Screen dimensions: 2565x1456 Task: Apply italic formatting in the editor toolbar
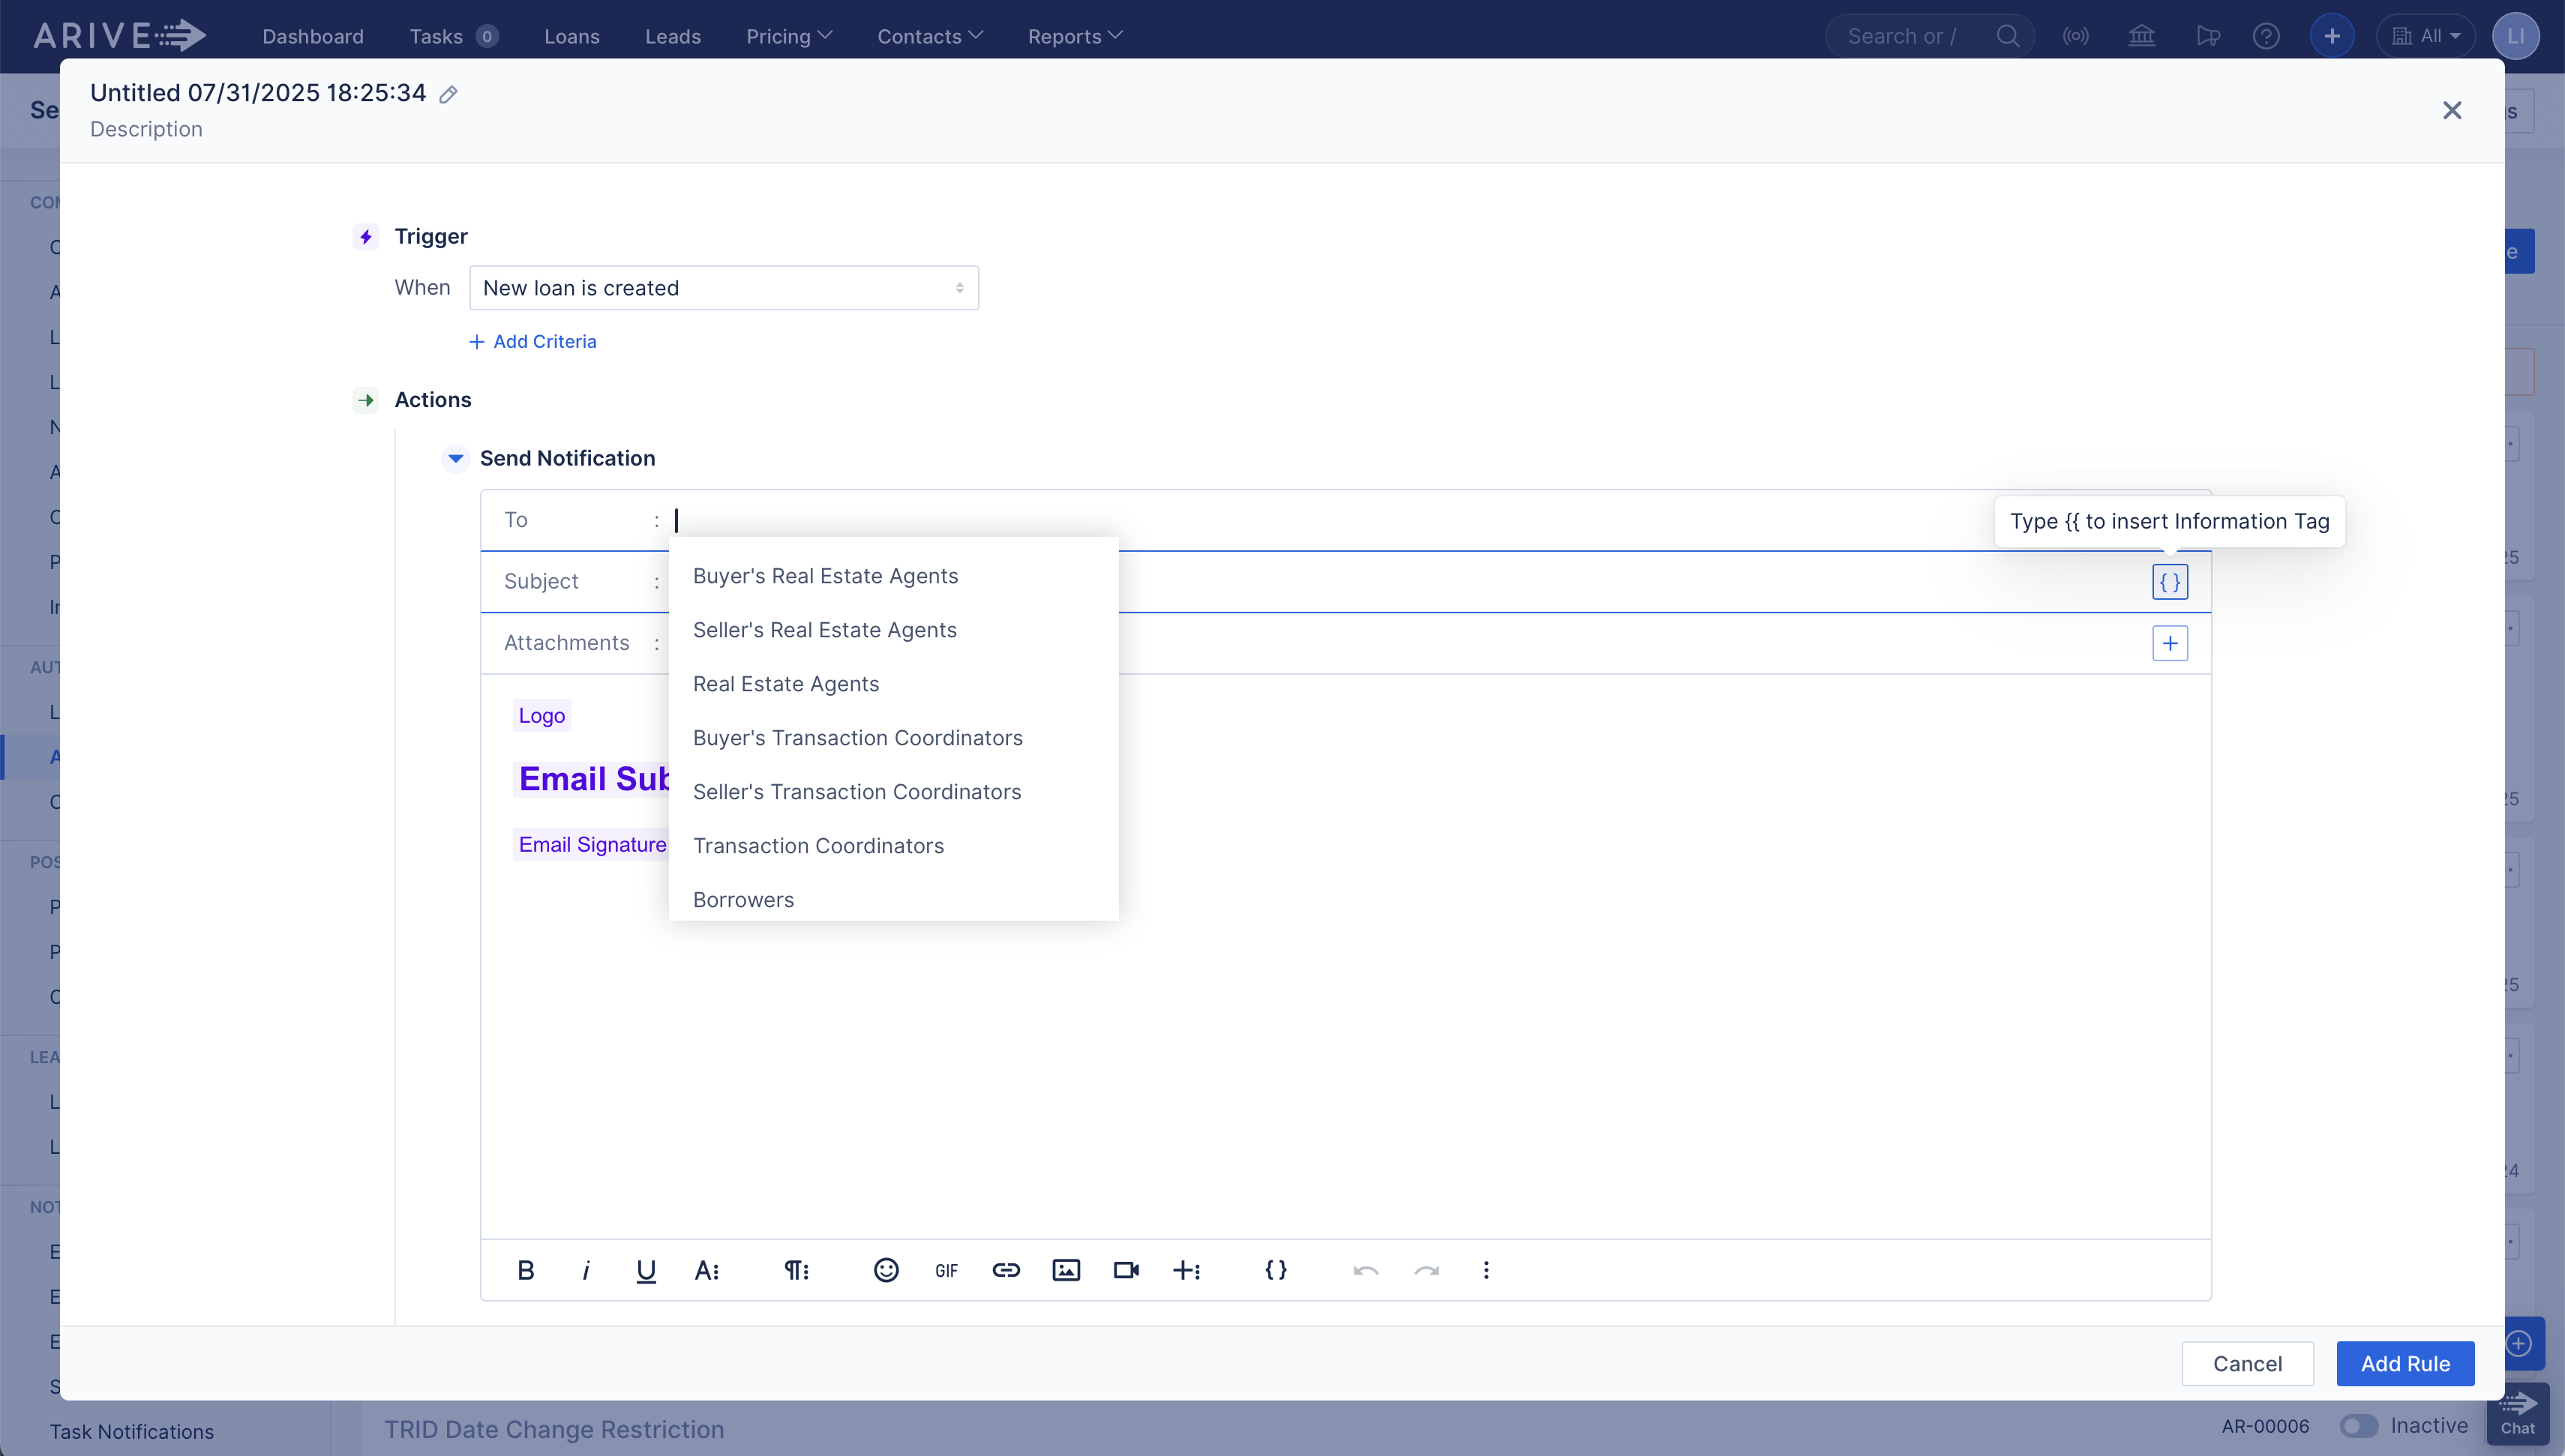pos(586,1270)
